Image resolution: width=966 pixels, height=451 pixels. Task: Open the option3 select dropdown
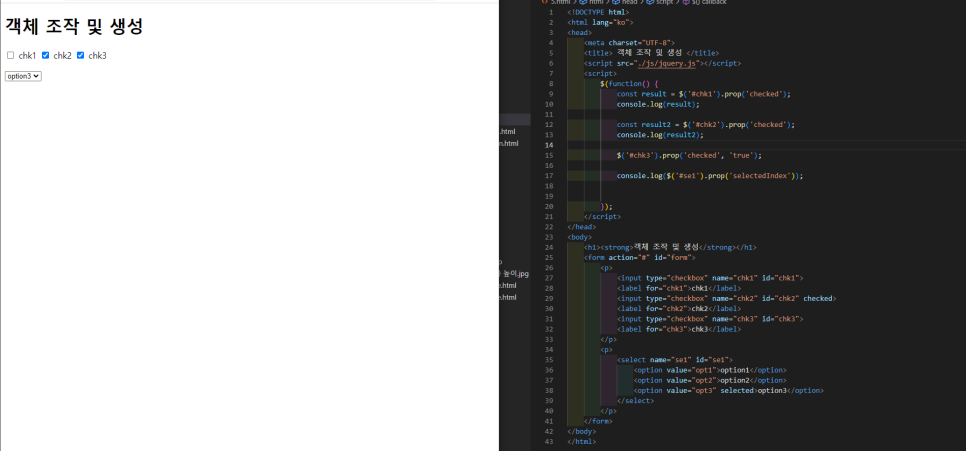coord(23,76)
